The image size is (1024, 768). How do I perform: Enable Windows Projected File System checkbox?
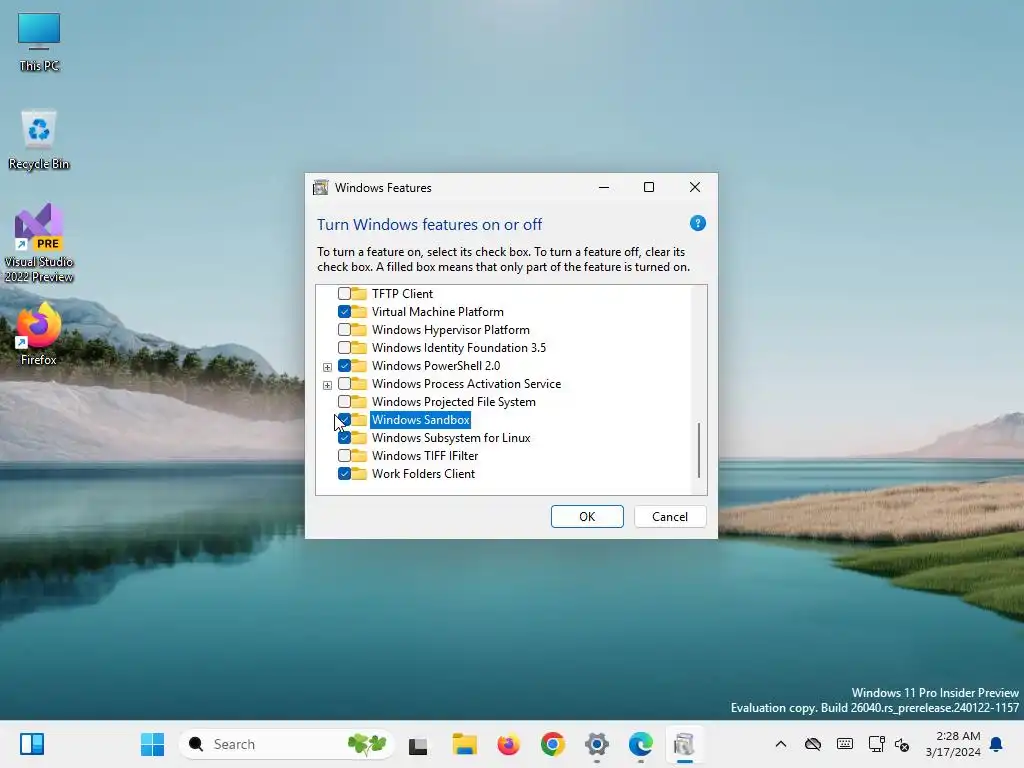344,402
